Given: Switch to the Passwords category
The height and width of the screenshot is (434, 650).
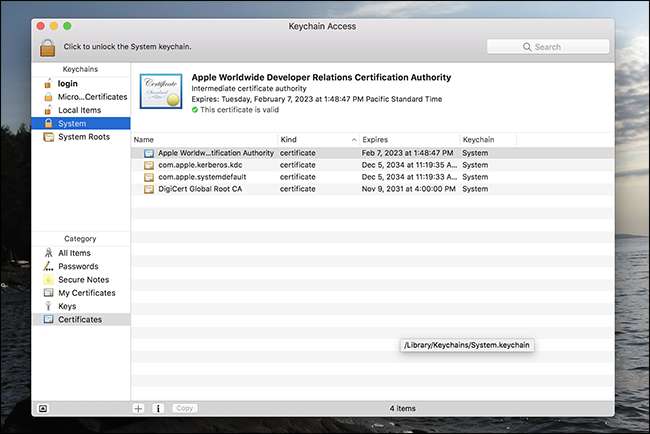Looking at the screenshot, I should click(77, 266).
